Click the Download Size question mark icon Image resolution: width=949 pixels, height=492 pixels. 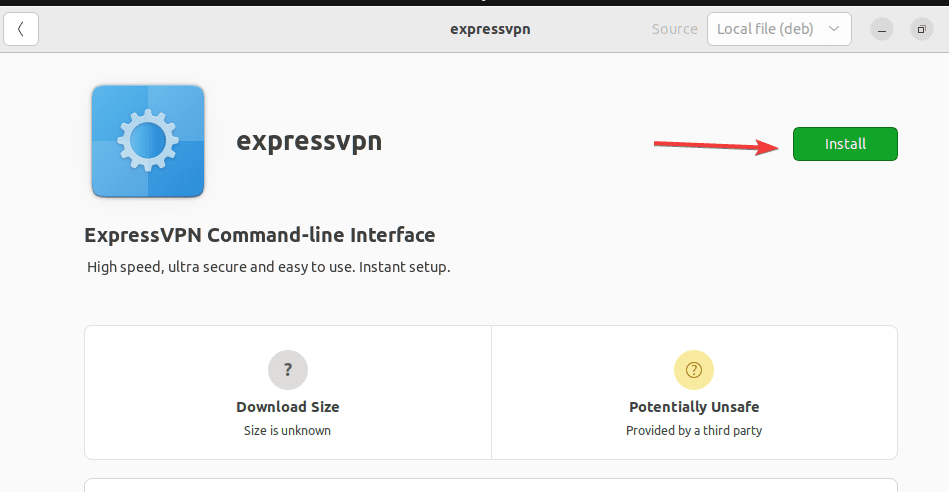coord(287,370)
